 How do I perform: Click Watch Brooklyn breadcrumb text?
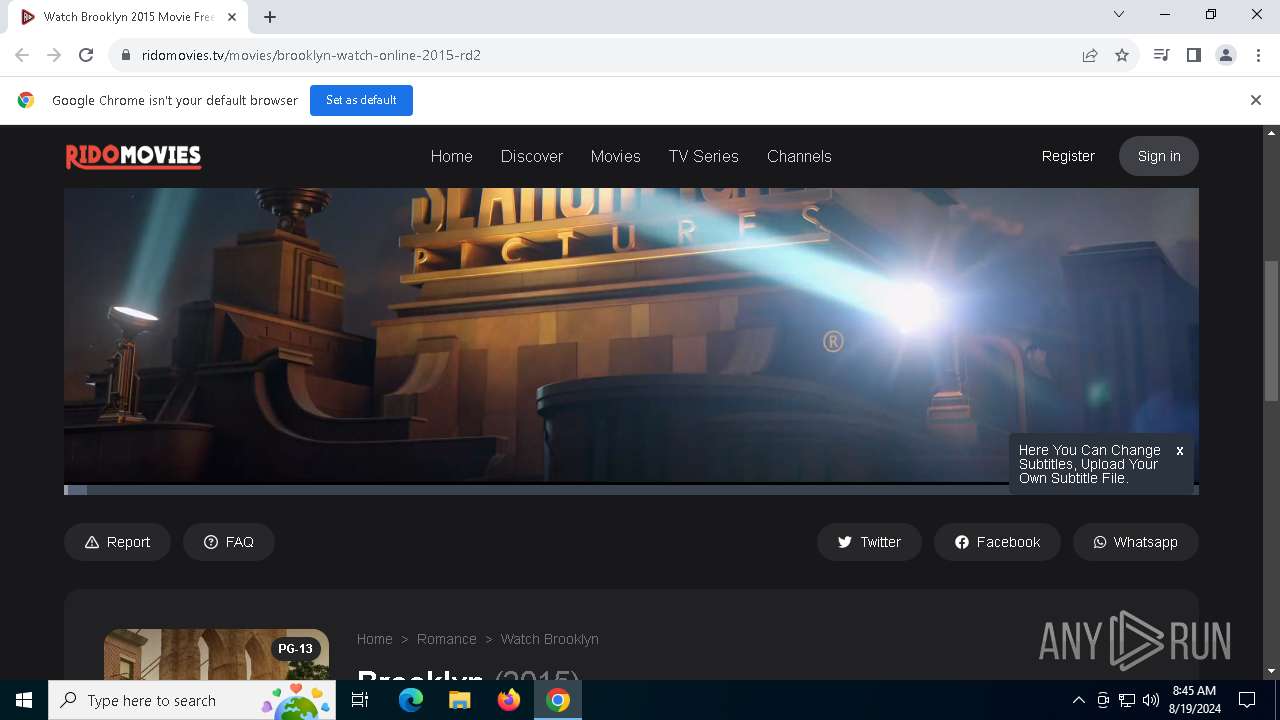[549, 639]
